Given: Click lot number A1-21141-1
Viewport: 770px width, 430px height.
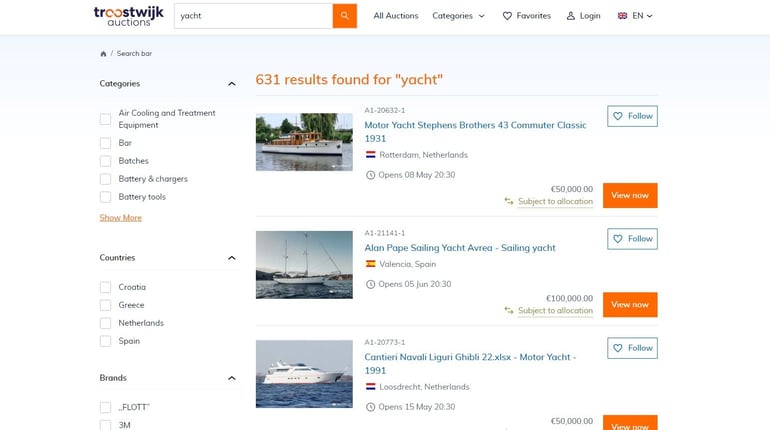Looking at the screenshot, I should click(385, 233).
